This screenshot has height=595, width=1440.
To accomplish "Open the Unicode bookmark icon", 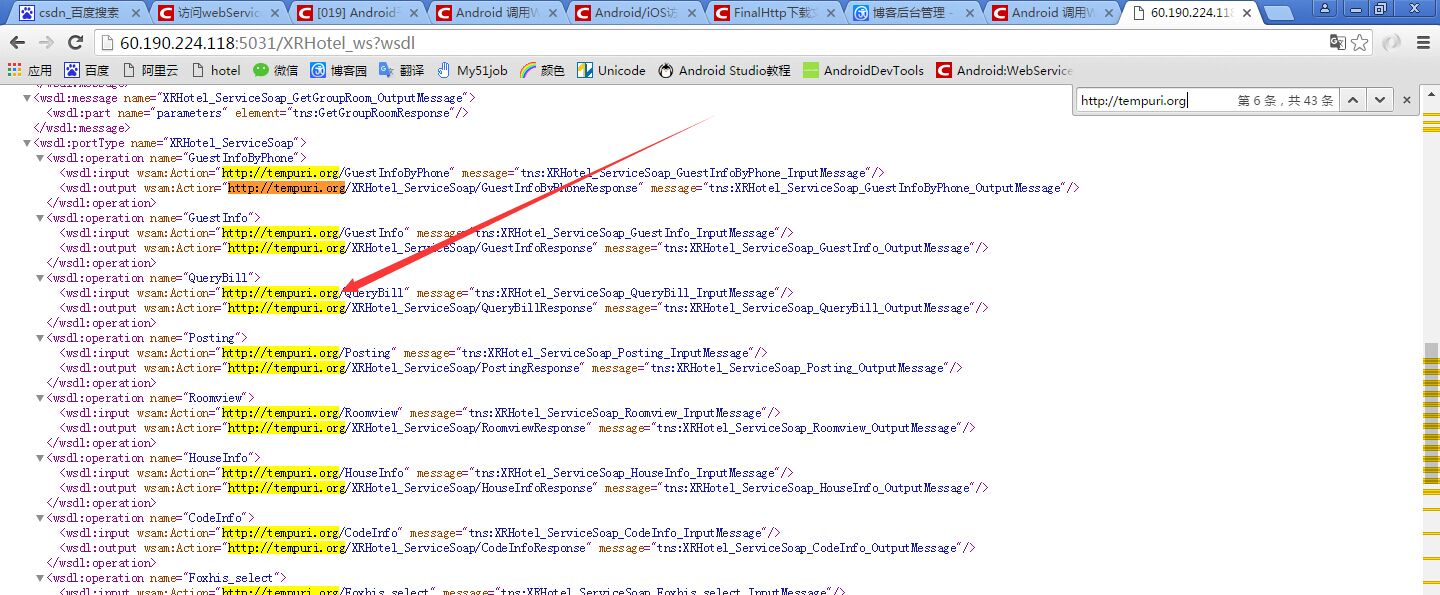I will pos(586,70).
